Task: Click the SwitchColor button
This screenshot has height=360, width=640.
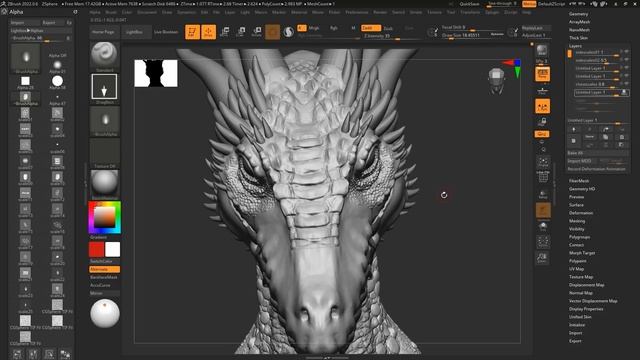Action: pyautogui.click(x=104, y=261)
